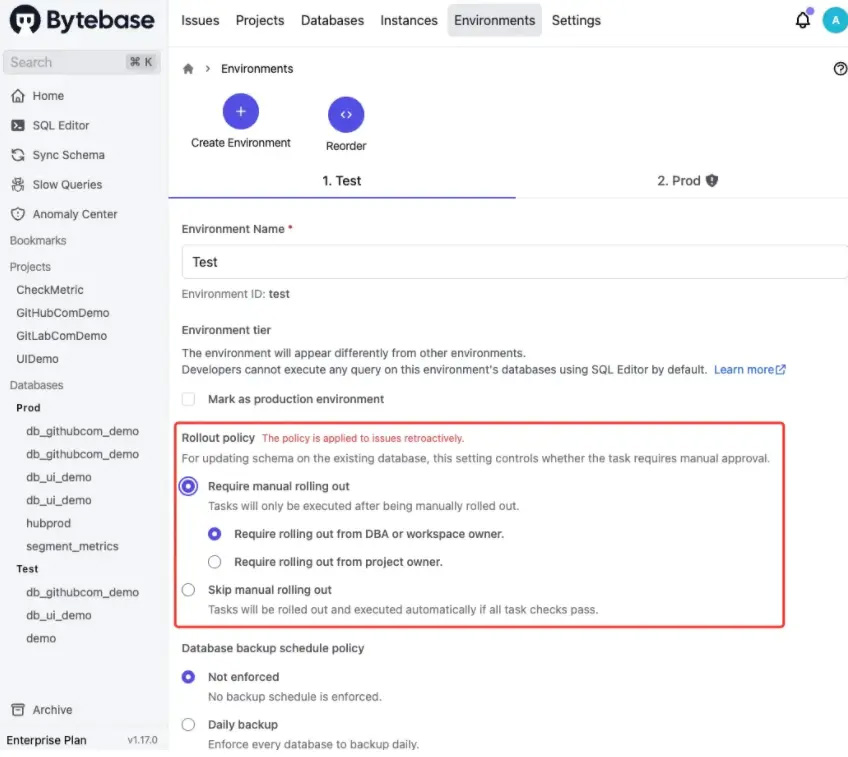Open Anomaly Center in the sidebar
848x757 pixels.
point(74,214)
